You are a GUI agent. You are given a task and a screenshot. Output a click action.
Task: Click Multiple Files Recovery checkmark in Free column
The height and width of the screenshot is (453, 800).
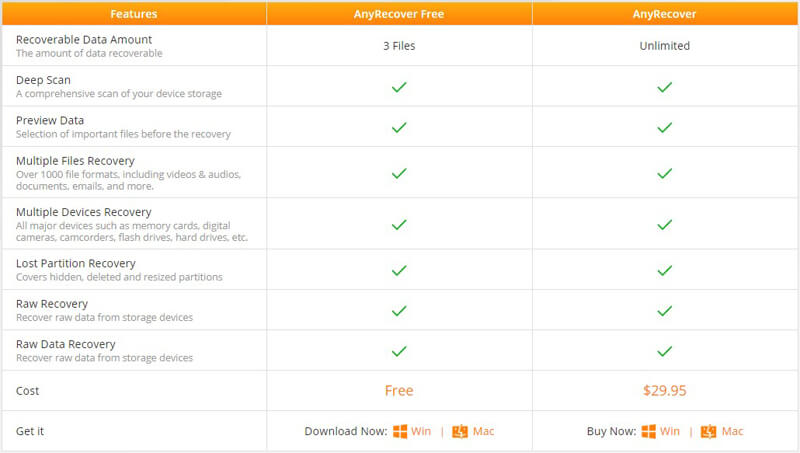pyautogui.click(x=399, y=173)
